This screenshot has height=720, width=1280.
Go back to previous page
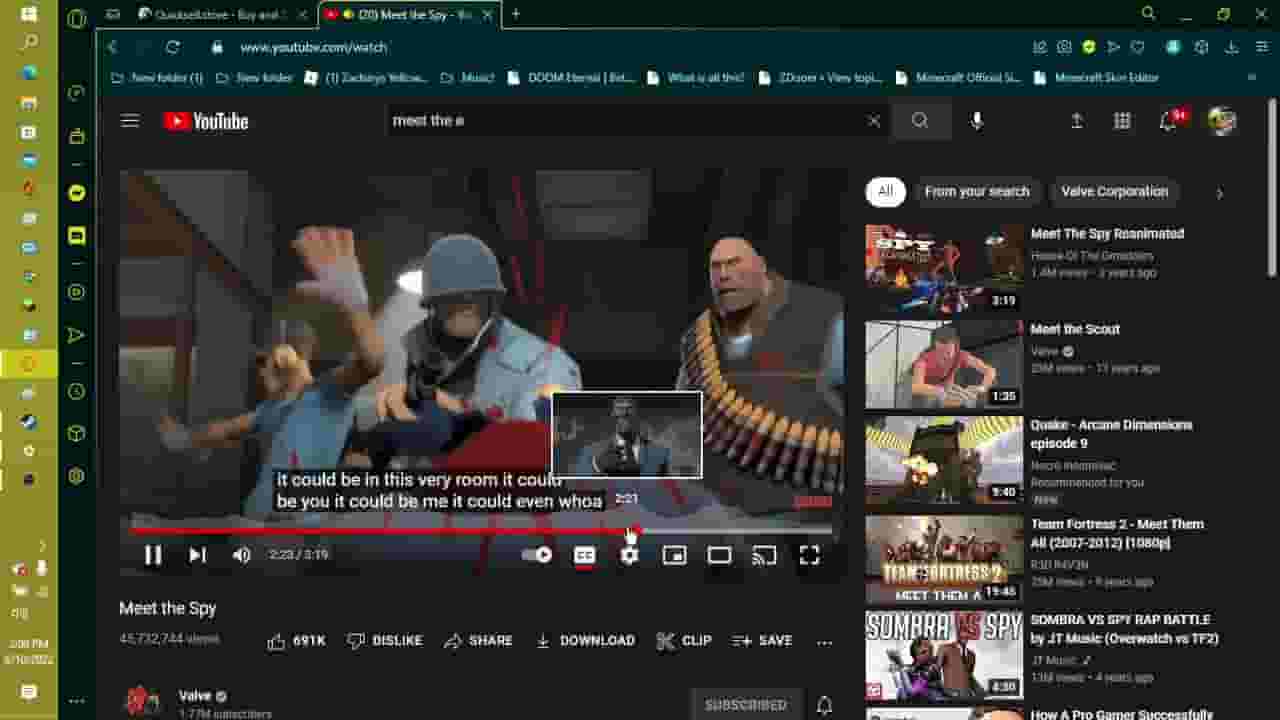tap(112, 47)
